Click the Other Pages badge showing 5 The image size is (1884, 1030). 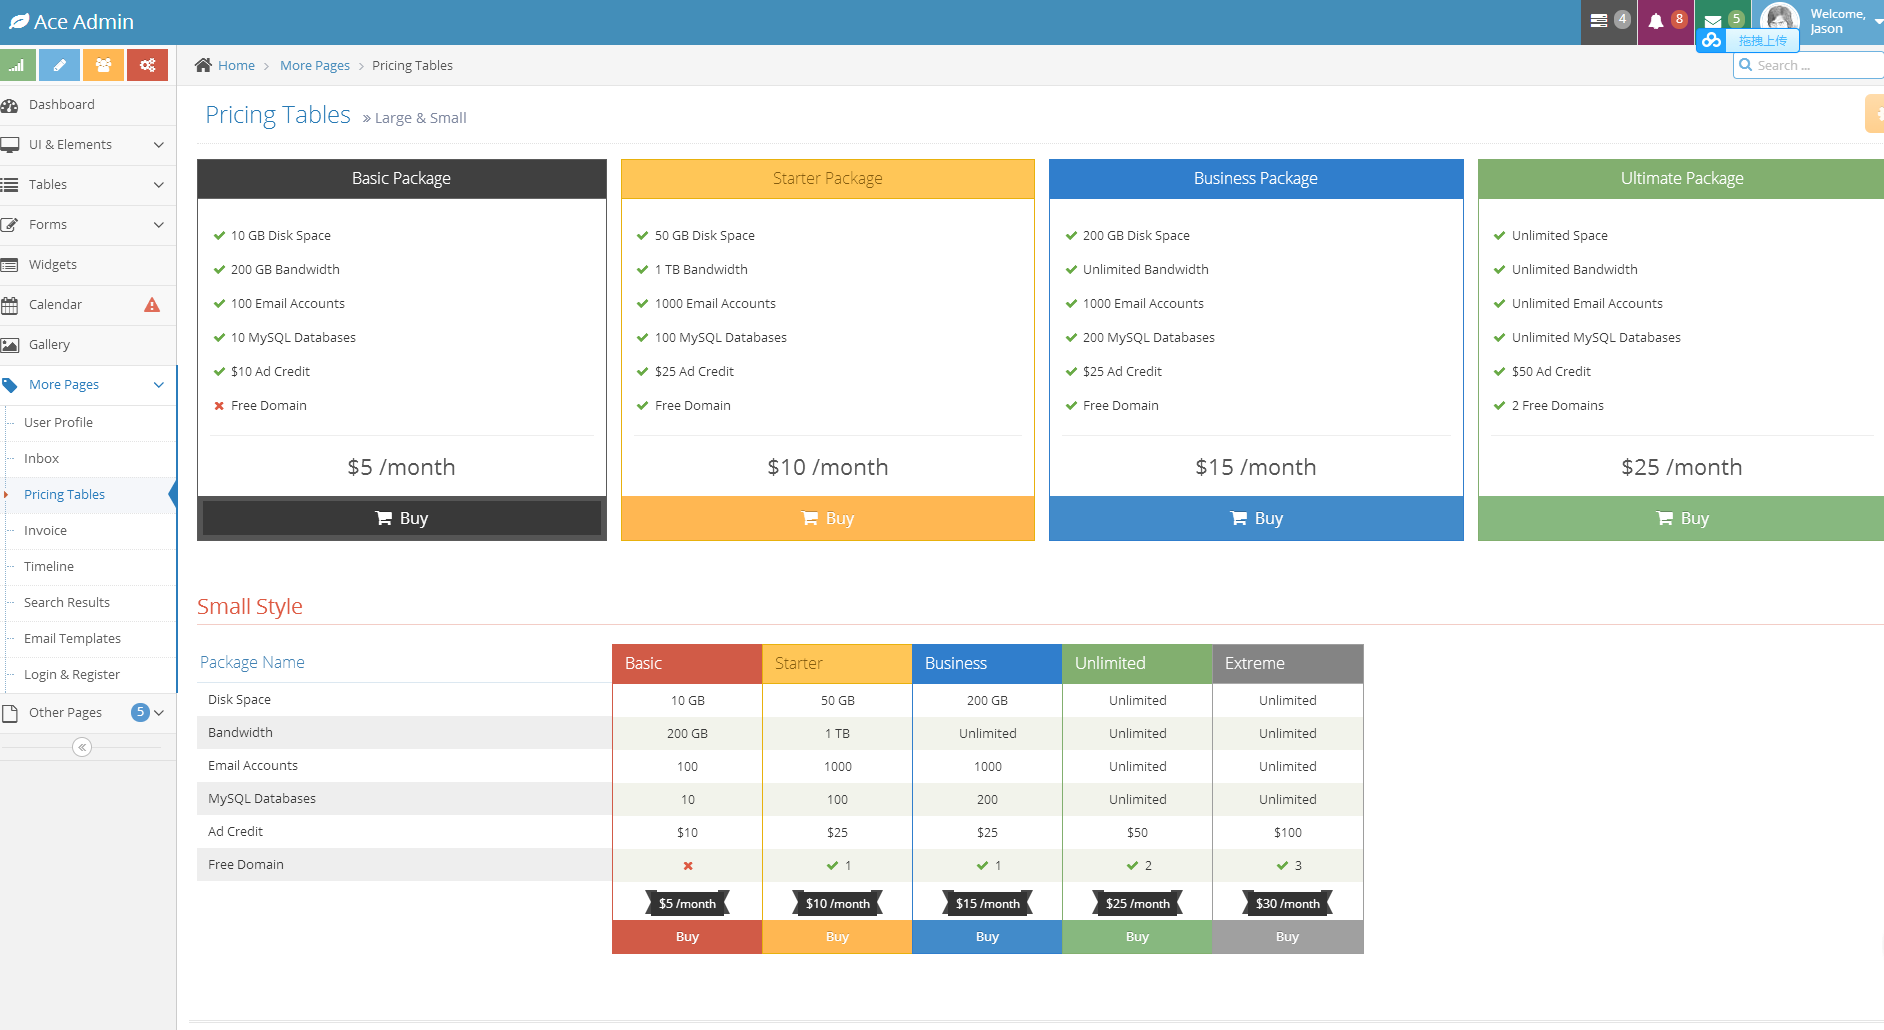(x=140, y=712)
